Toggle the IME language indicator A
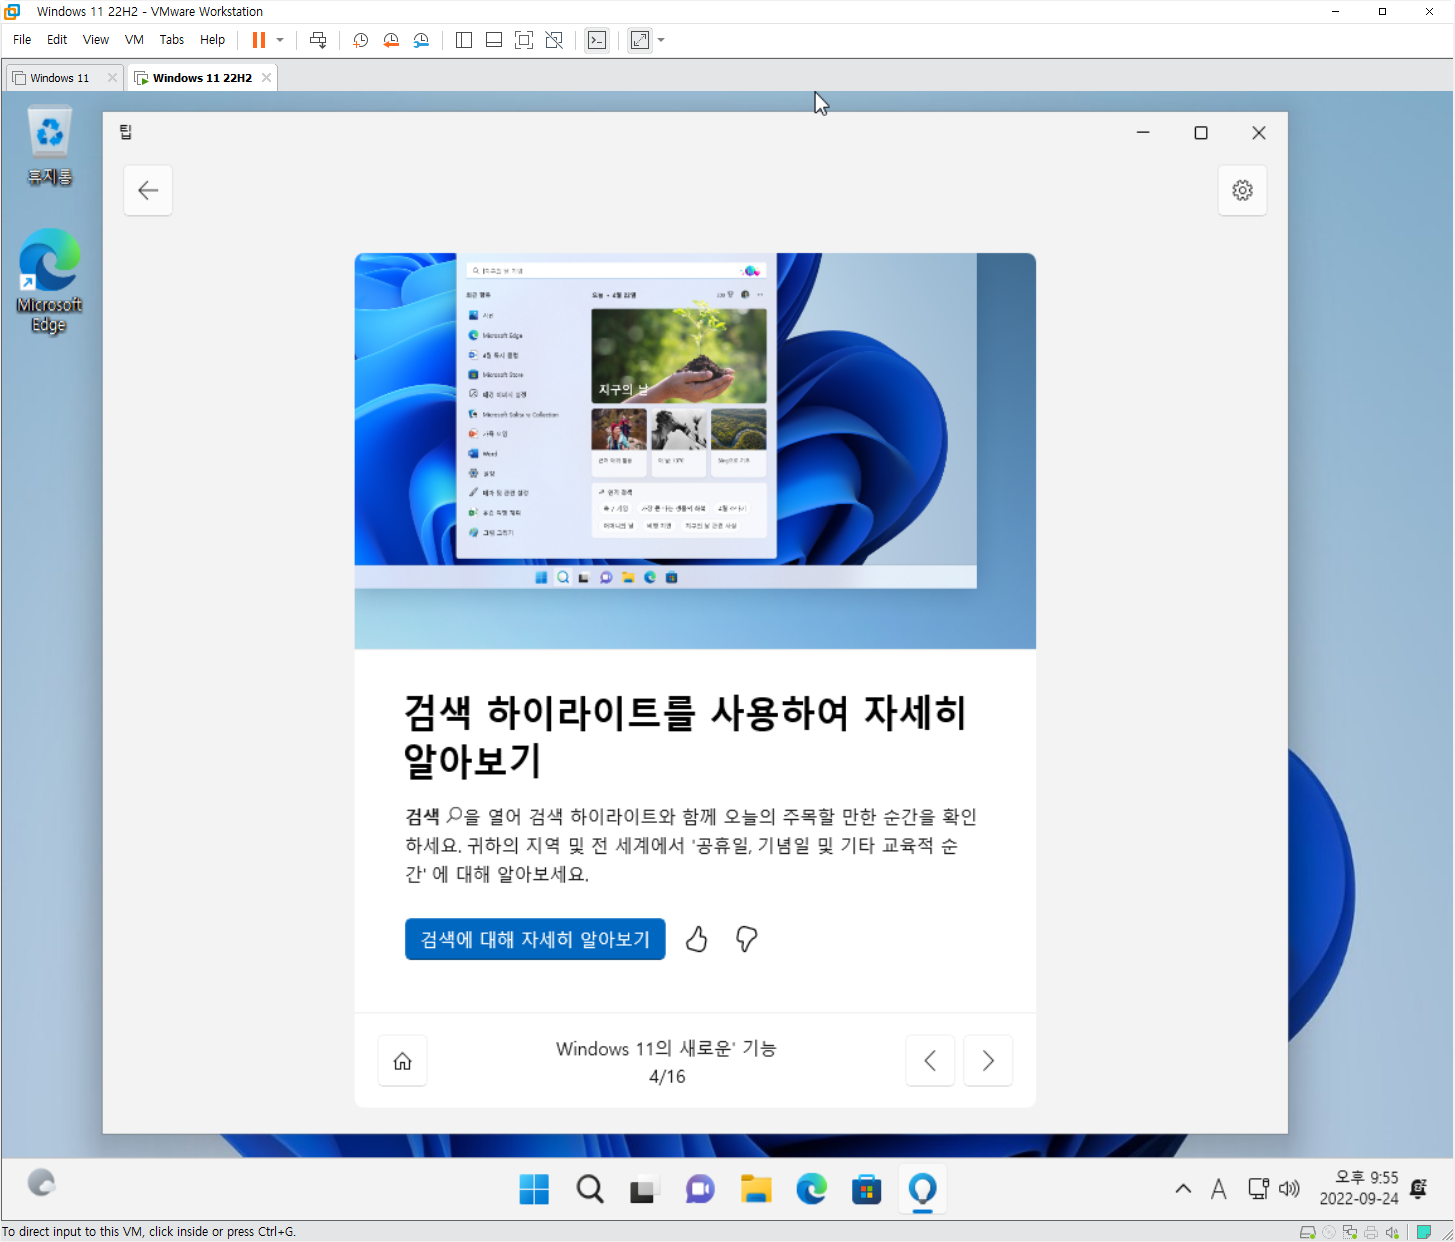Viewport: 1455px width, 1242px height. tap(1218, 1189)
